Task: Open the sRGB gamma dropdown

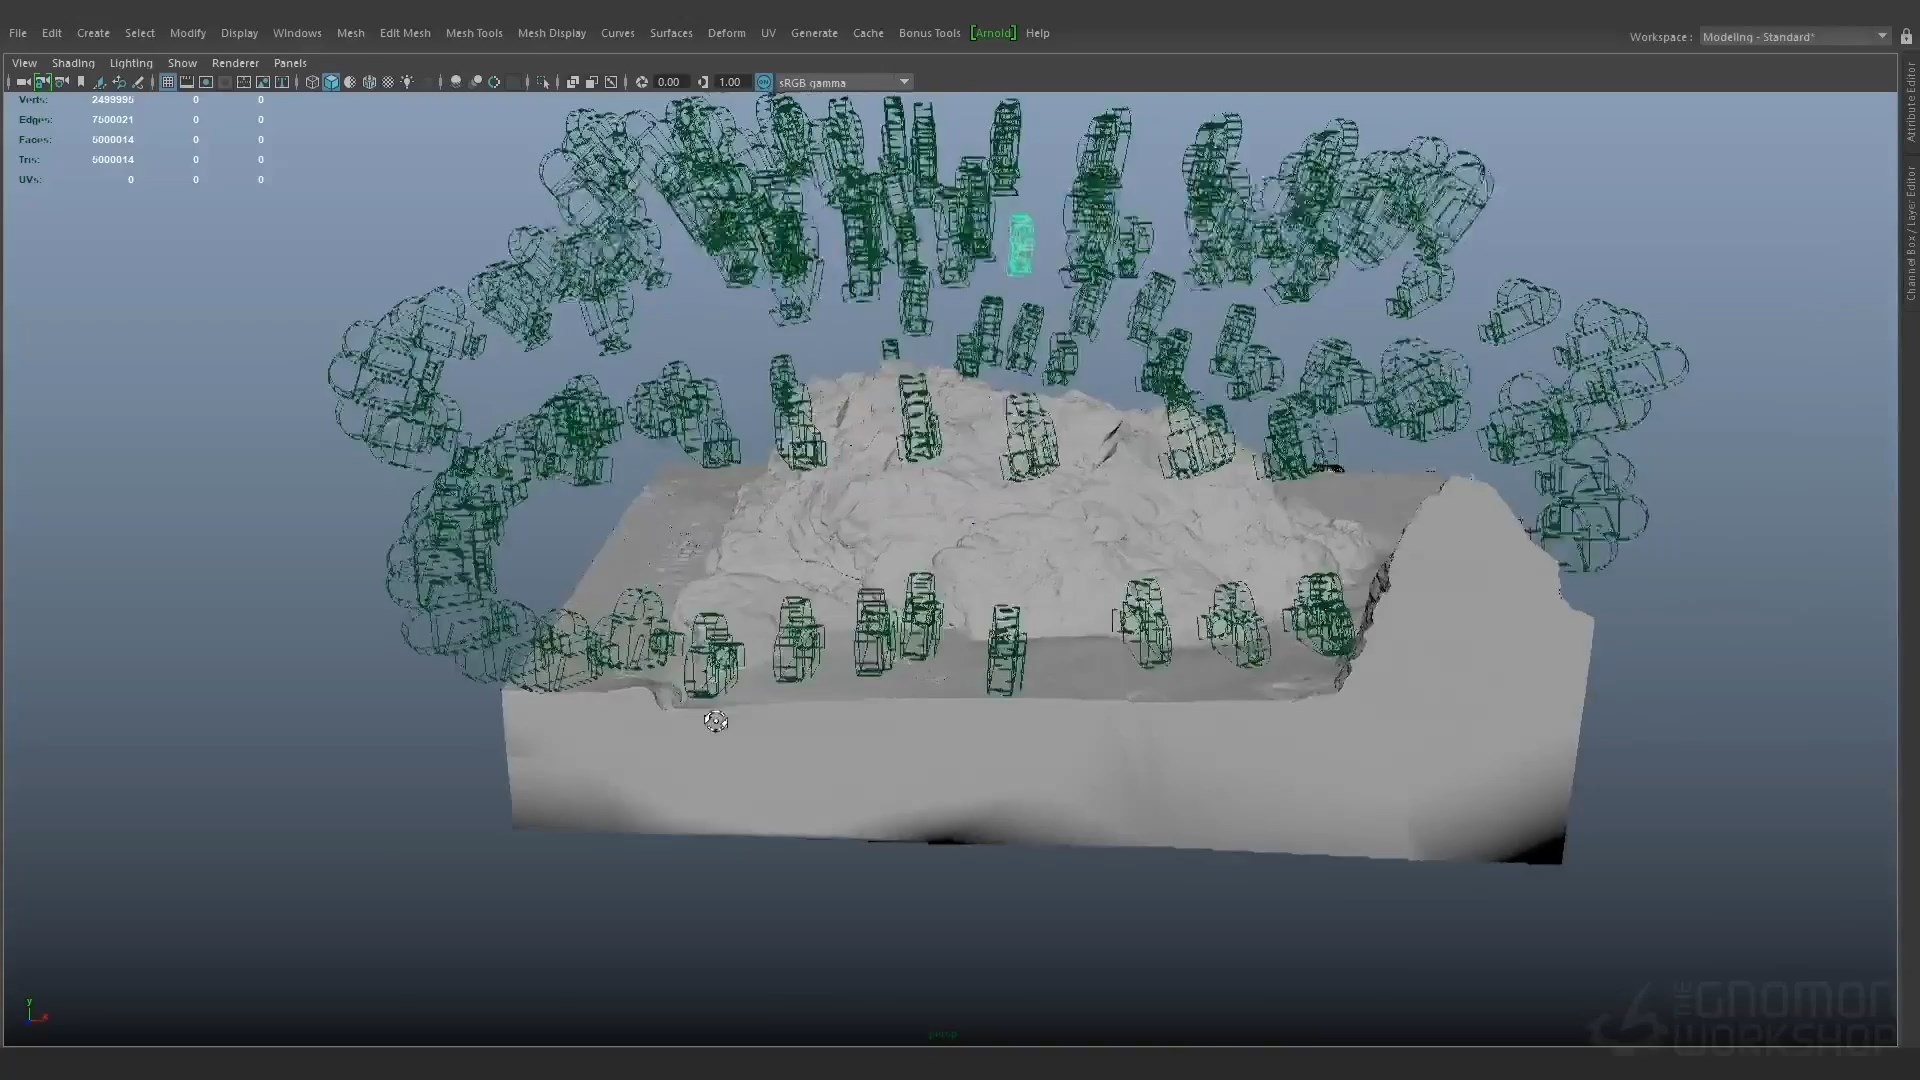Action: point(904,82)
